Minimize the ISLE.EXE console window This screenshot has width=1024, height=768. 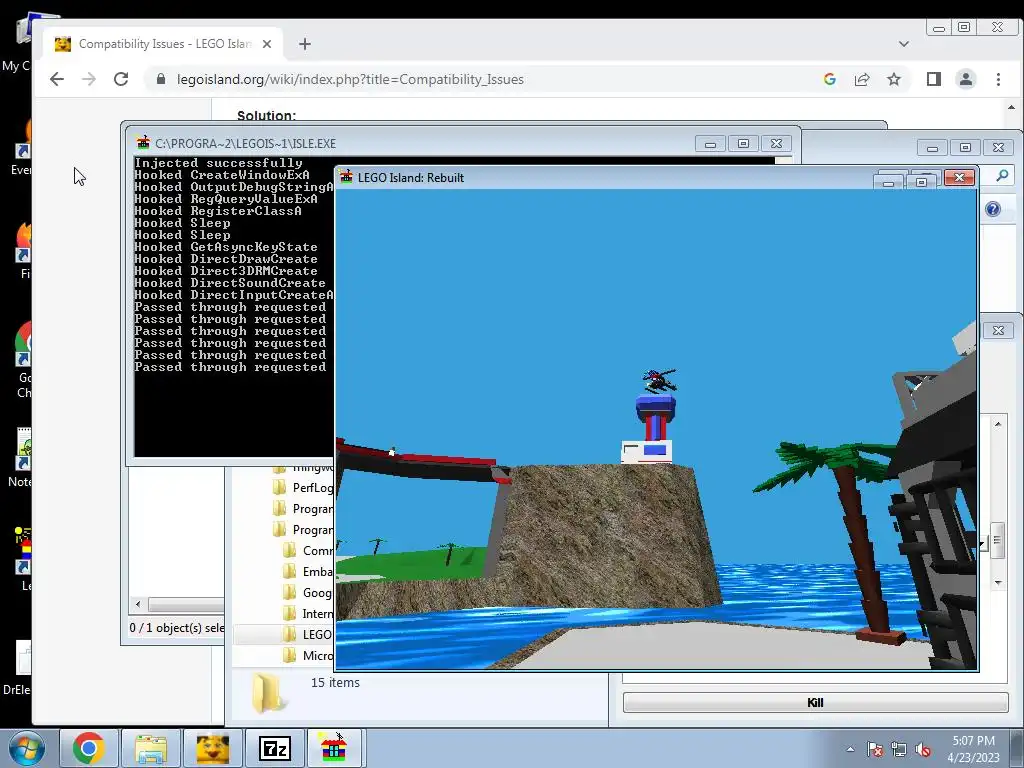[710, 144]
